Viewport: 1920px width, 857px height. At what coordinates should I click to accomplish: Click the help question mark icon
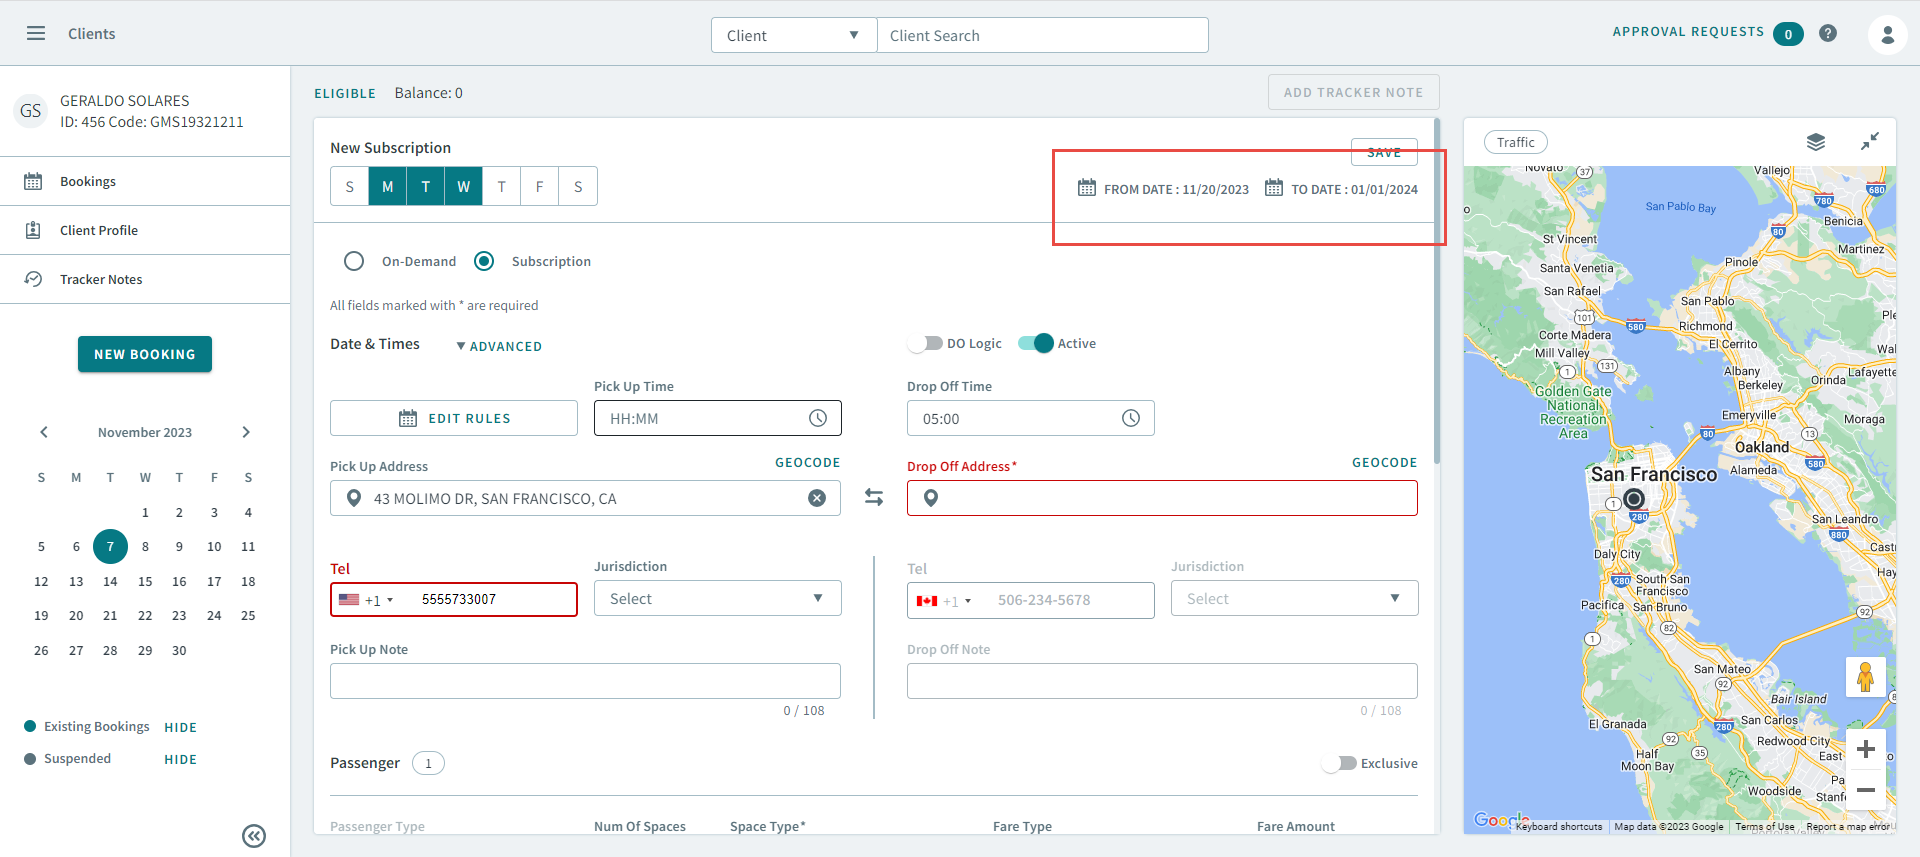(x=1828, y=33)
